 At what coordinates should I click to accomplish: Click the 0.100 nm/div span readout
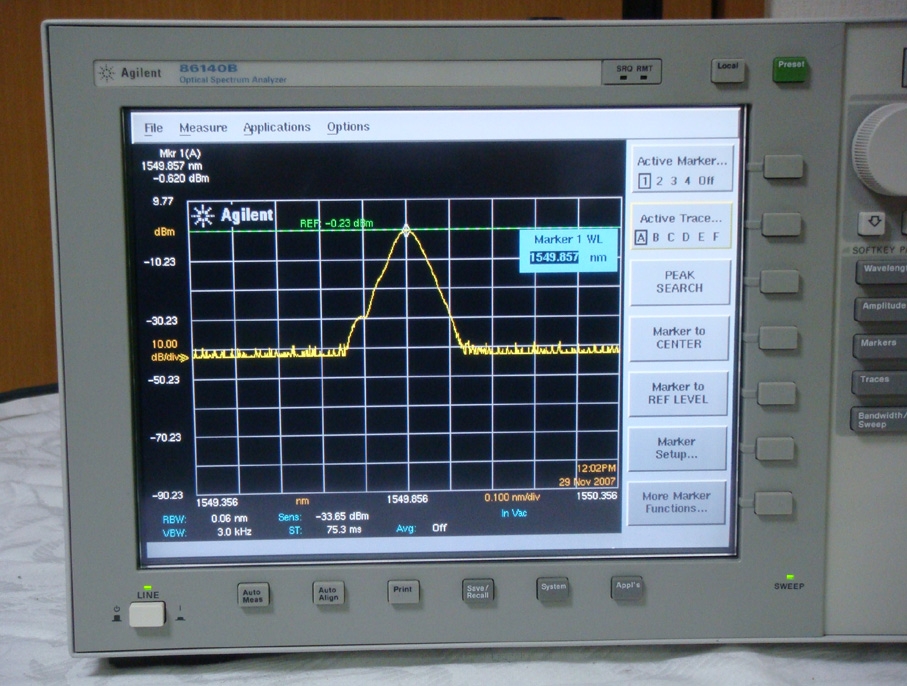coord(512,497)
